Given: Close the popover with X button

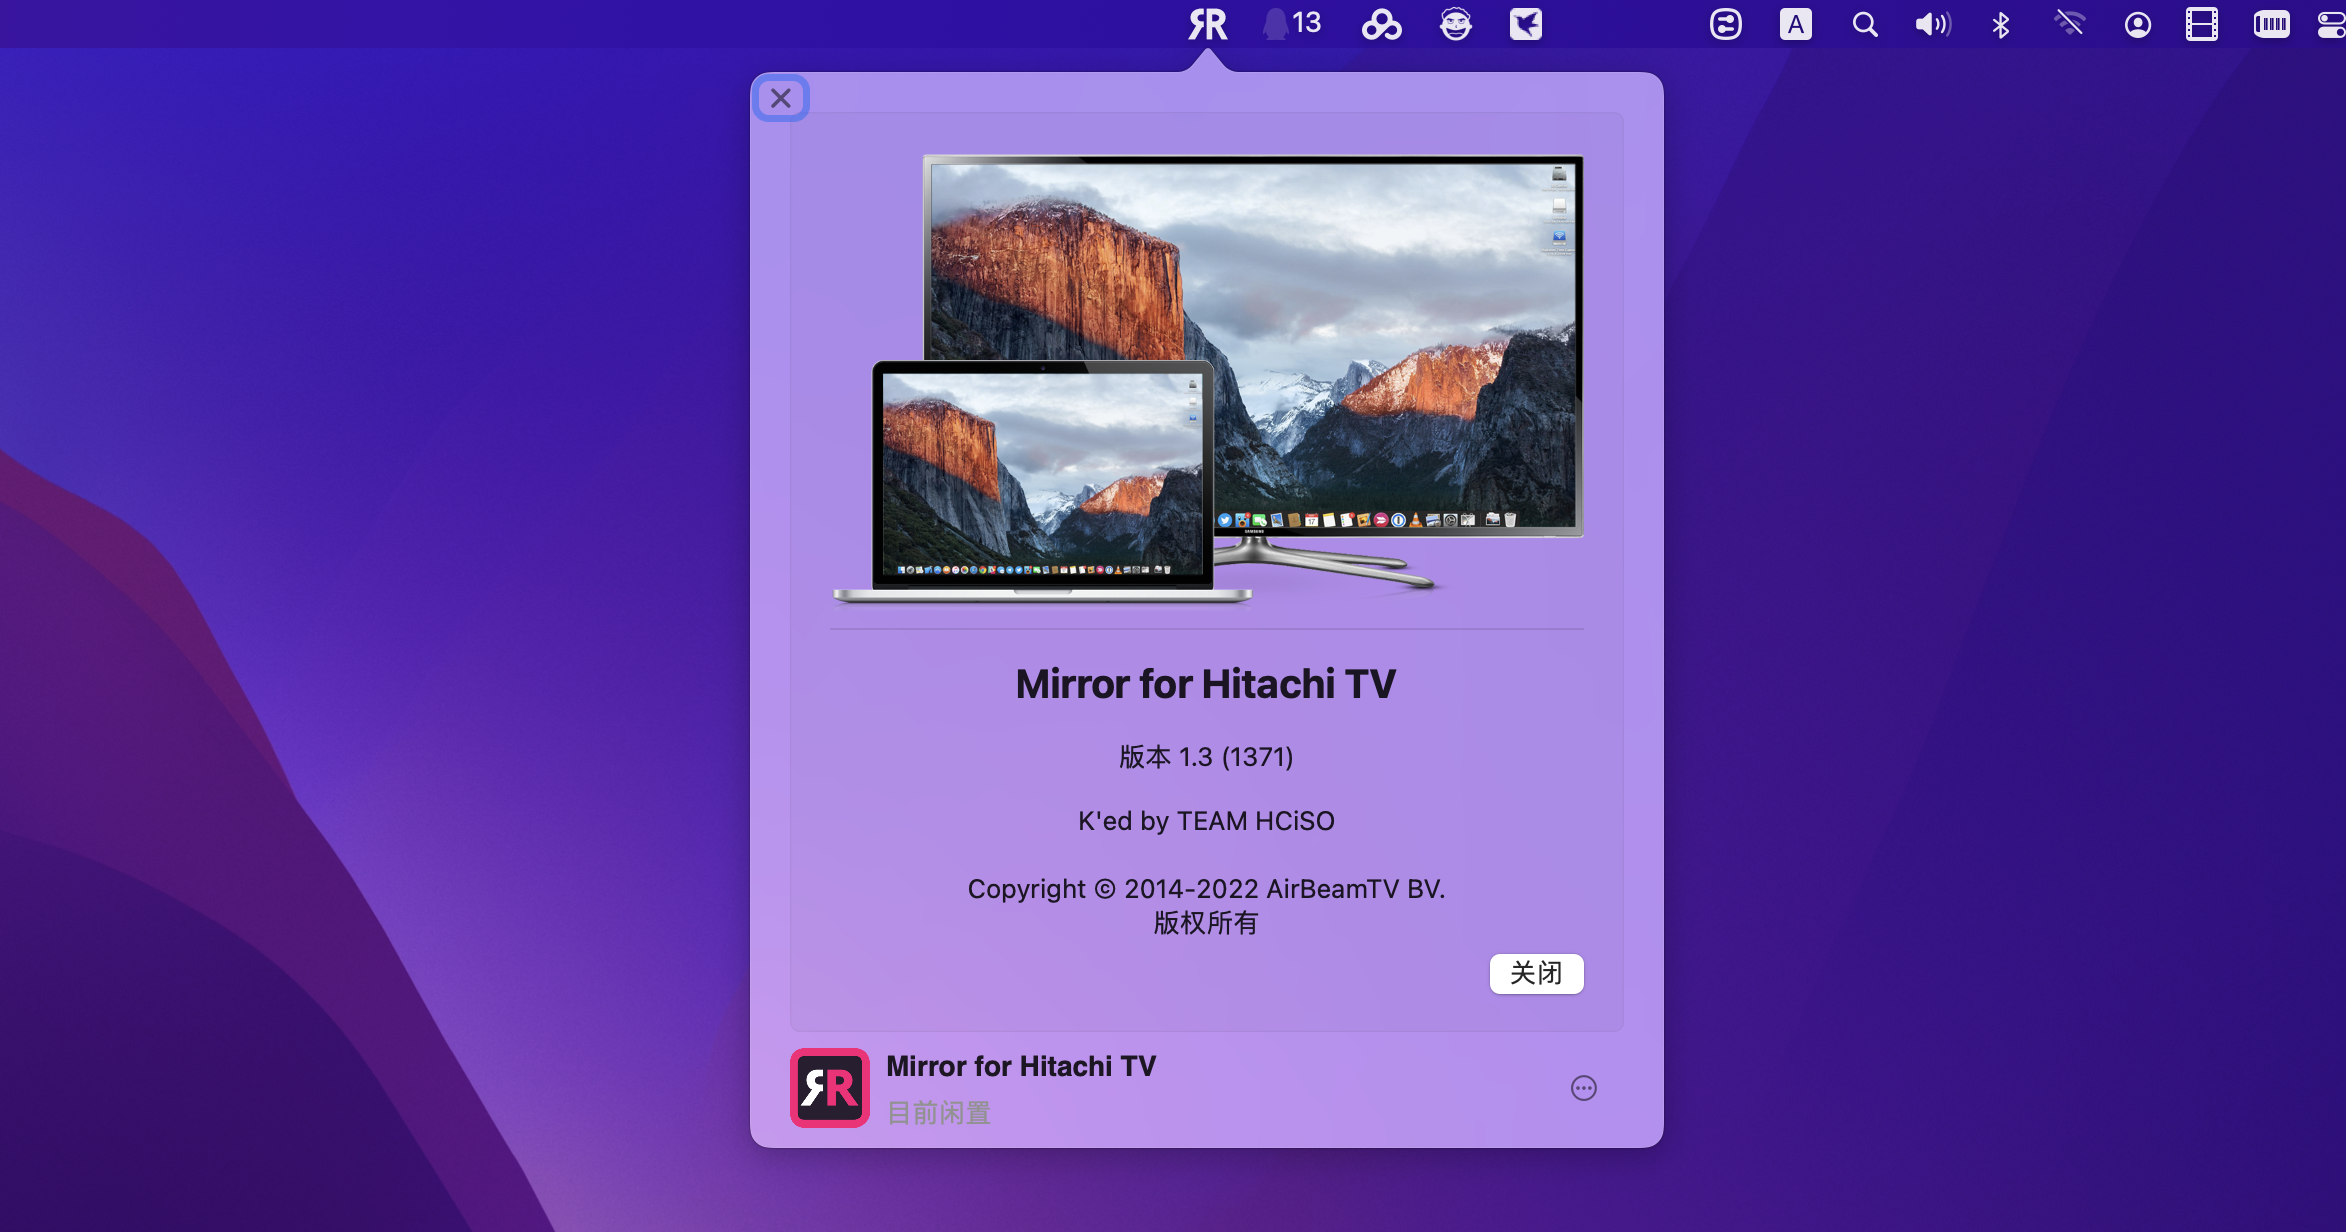Looking at the screenshot, I should [x=781, y=98].
